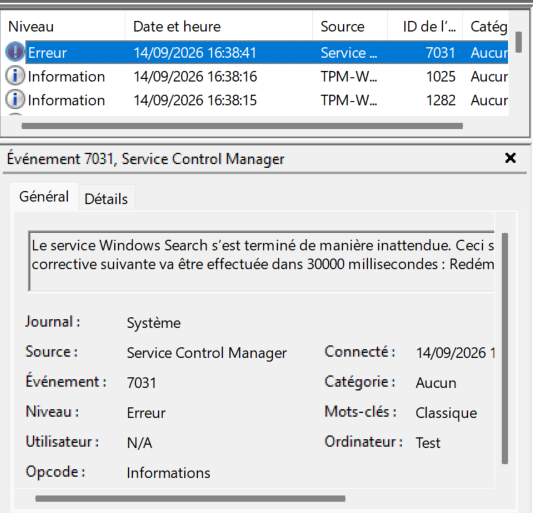Click inside the Windows Search description text box

tap(261, 261)
